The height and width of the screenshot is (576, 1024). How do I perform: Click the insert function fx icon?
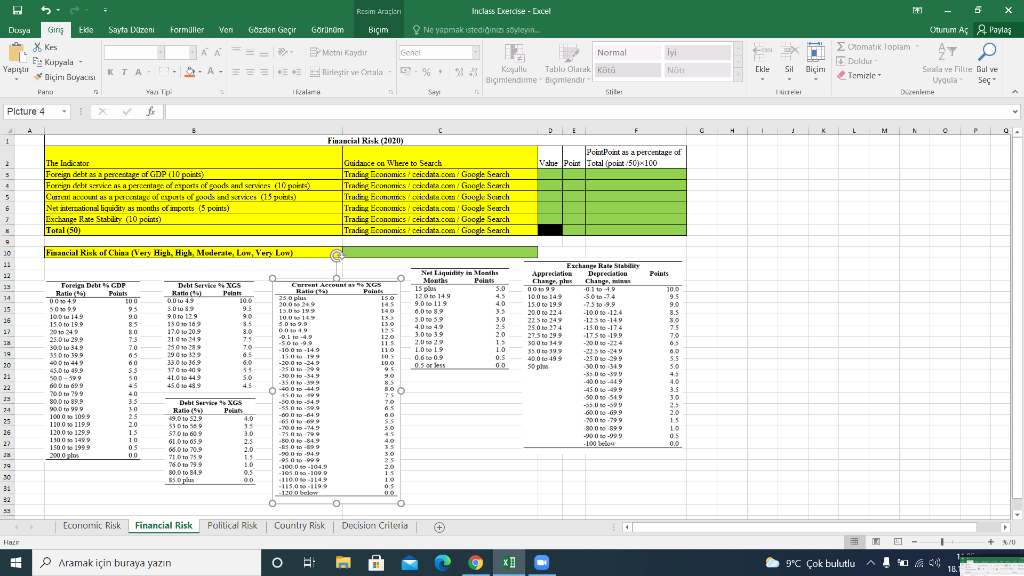(150, 112)
